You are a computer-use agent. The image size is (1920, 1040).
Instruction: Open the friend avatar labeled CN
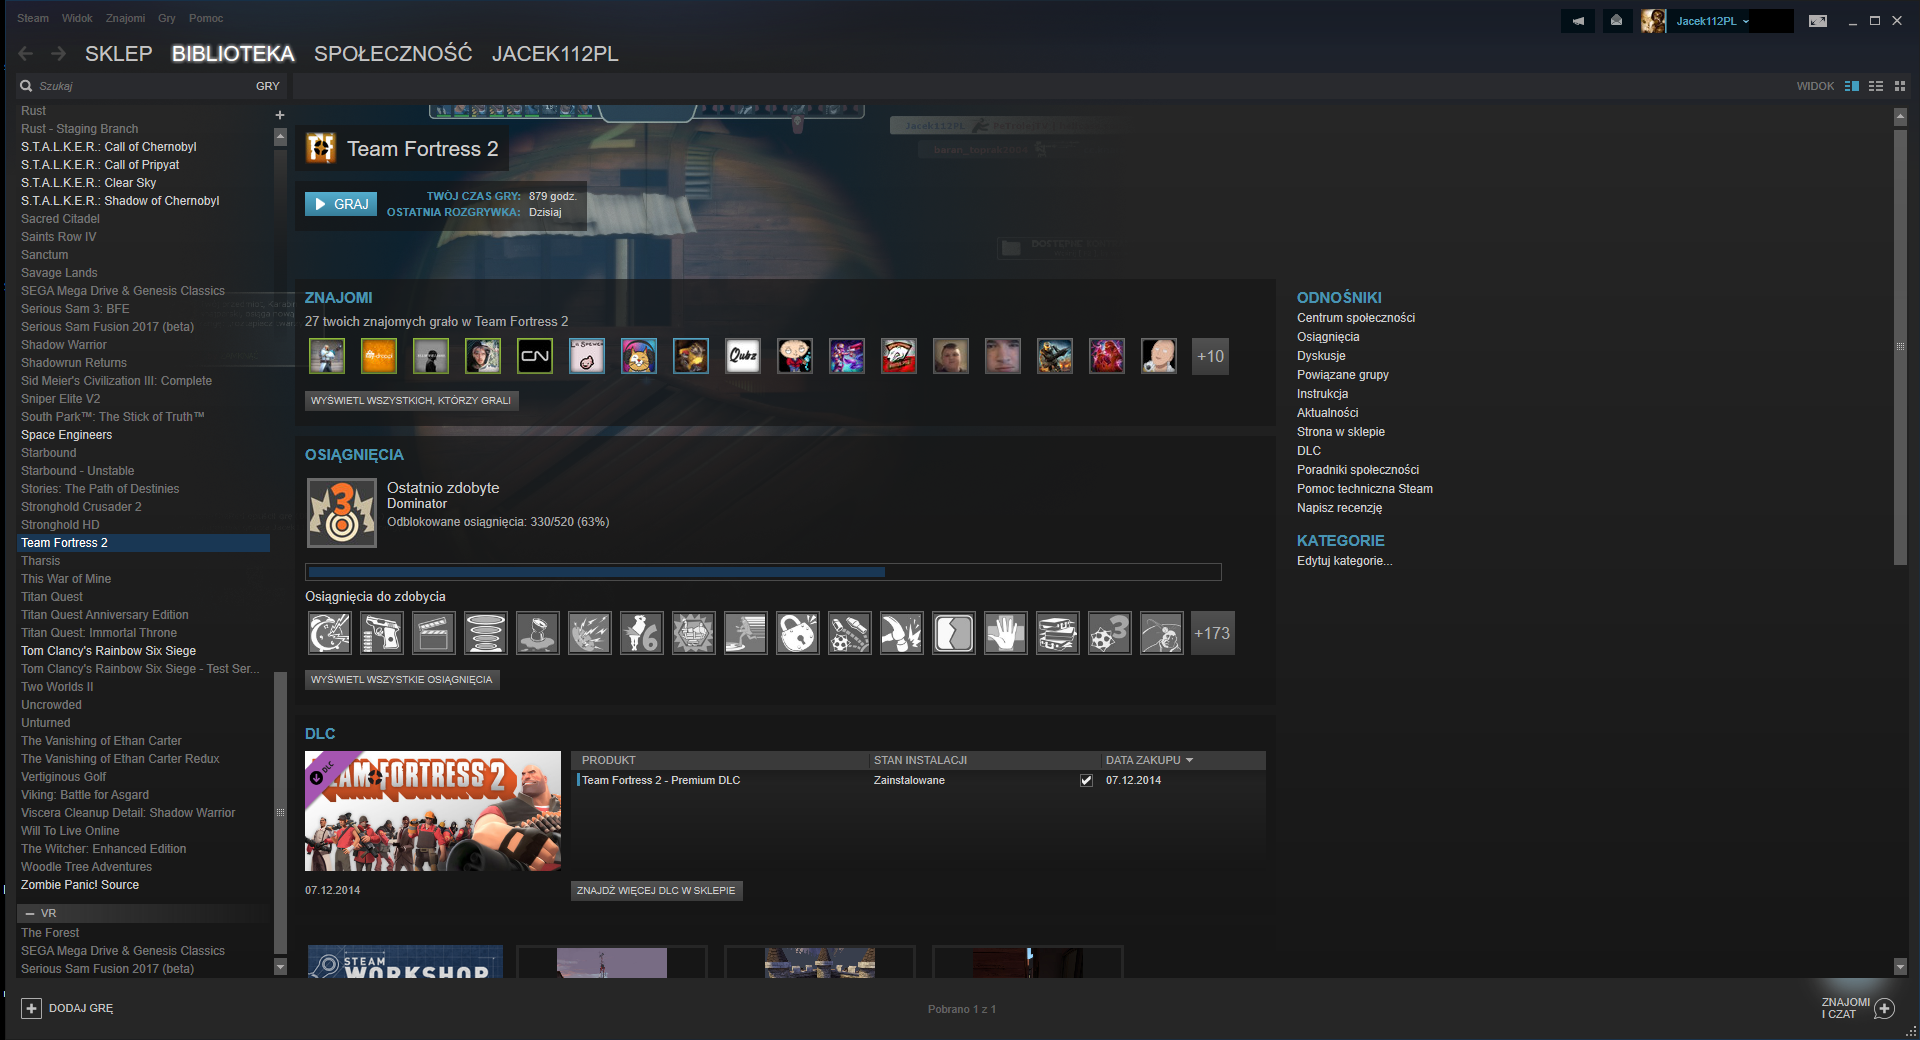[x=535, y=356]
